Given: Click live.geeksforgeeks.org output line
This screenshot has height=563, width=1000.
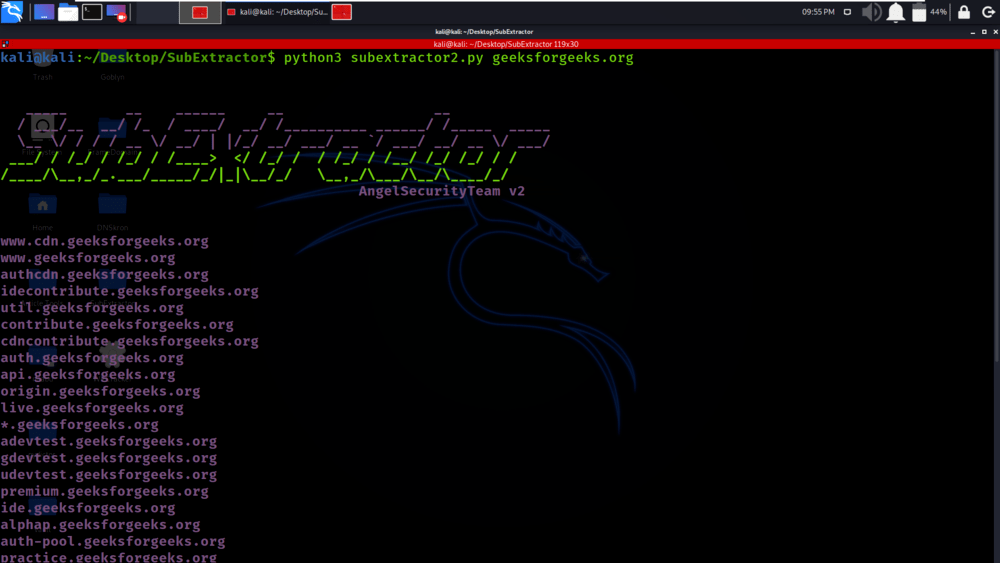Looking at the screenshot, I should pyautogui.click(x=92, y=408).
